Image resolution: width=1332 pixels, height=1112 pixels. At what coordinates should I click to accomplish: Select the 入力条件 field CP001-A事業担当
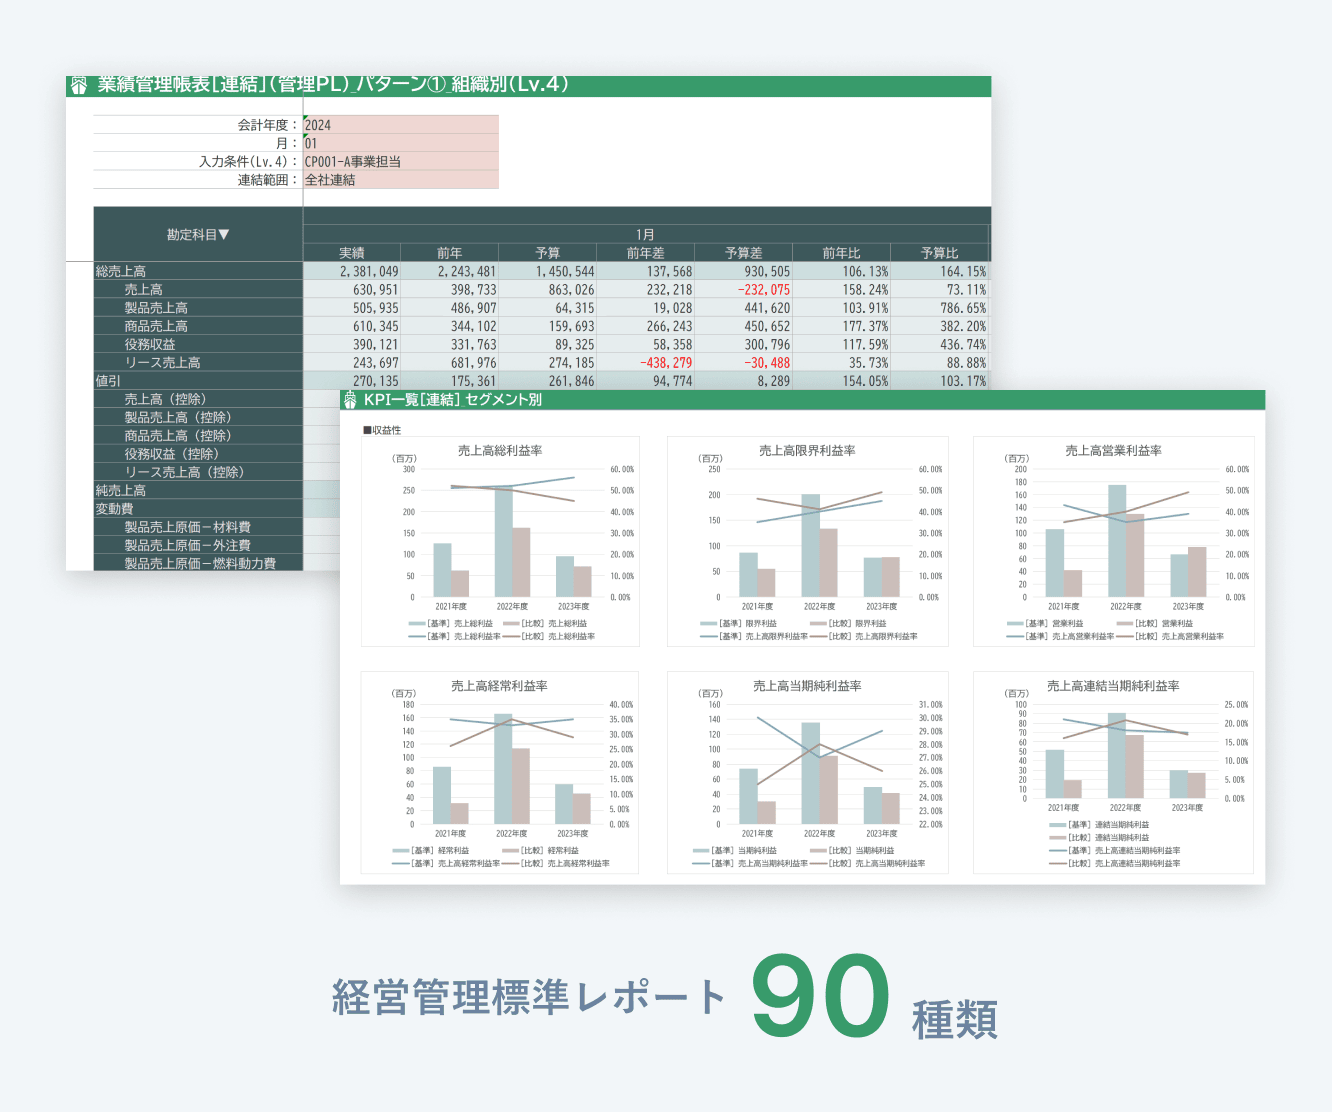coord(400,161)
